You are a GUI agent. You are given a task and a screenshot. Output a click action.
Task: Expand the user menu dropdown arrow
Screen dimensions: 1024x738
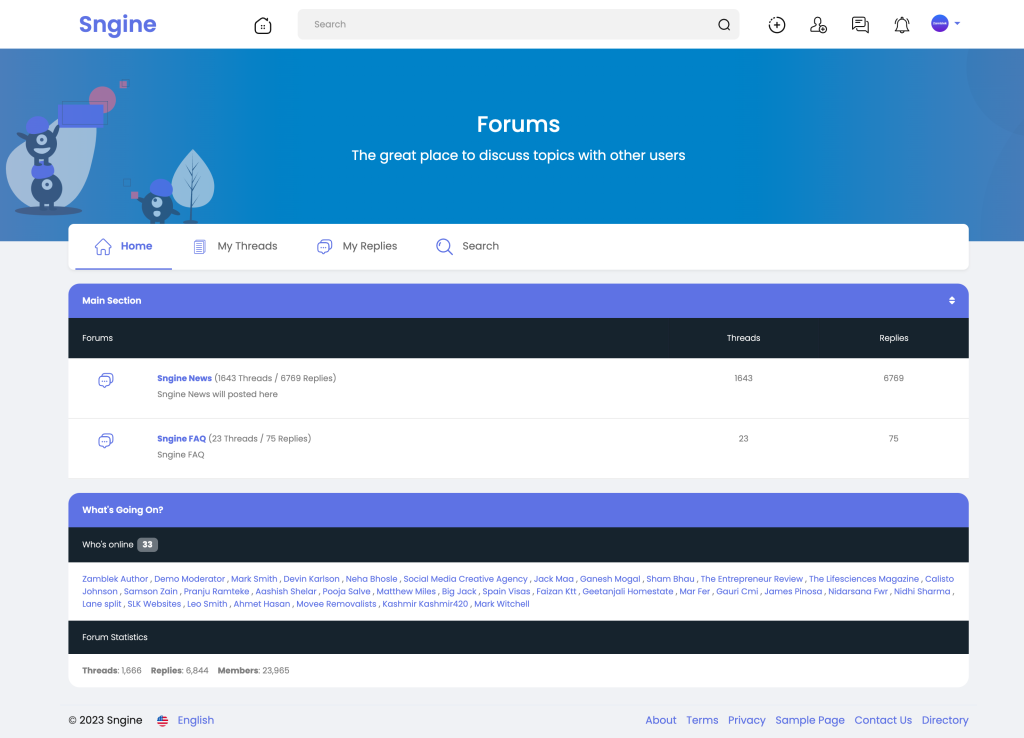(957, 24)
